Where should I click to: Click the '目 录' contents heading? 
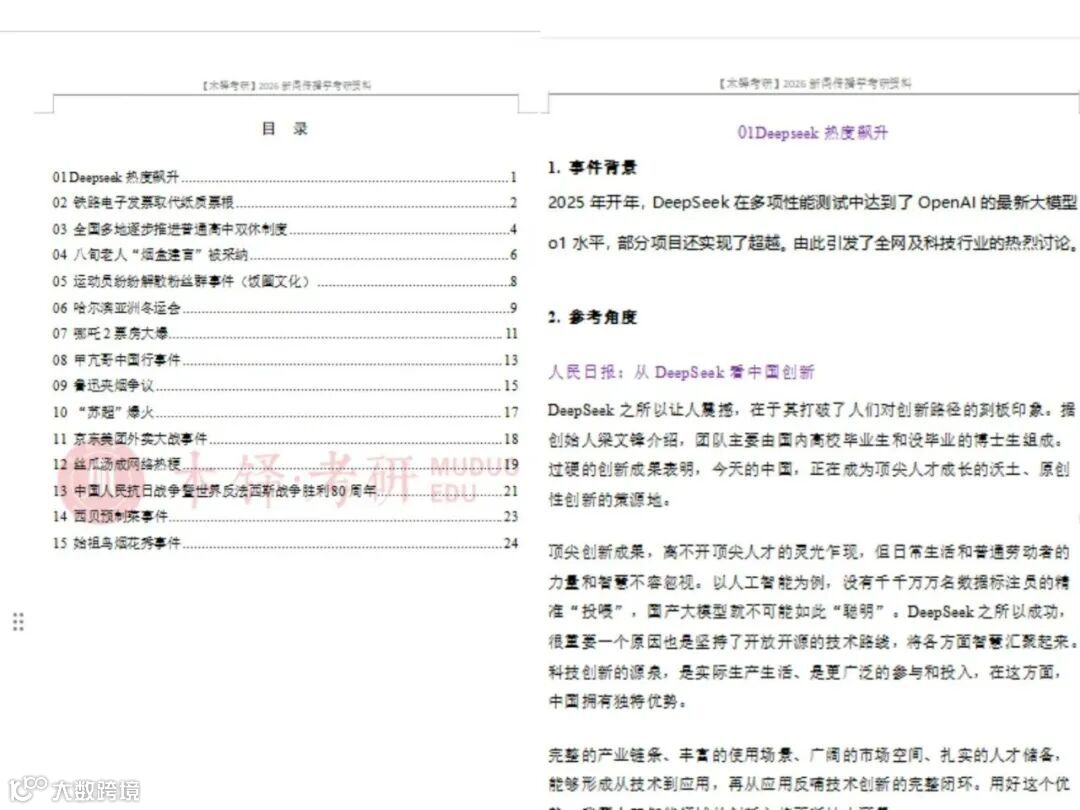pos(284,128)
